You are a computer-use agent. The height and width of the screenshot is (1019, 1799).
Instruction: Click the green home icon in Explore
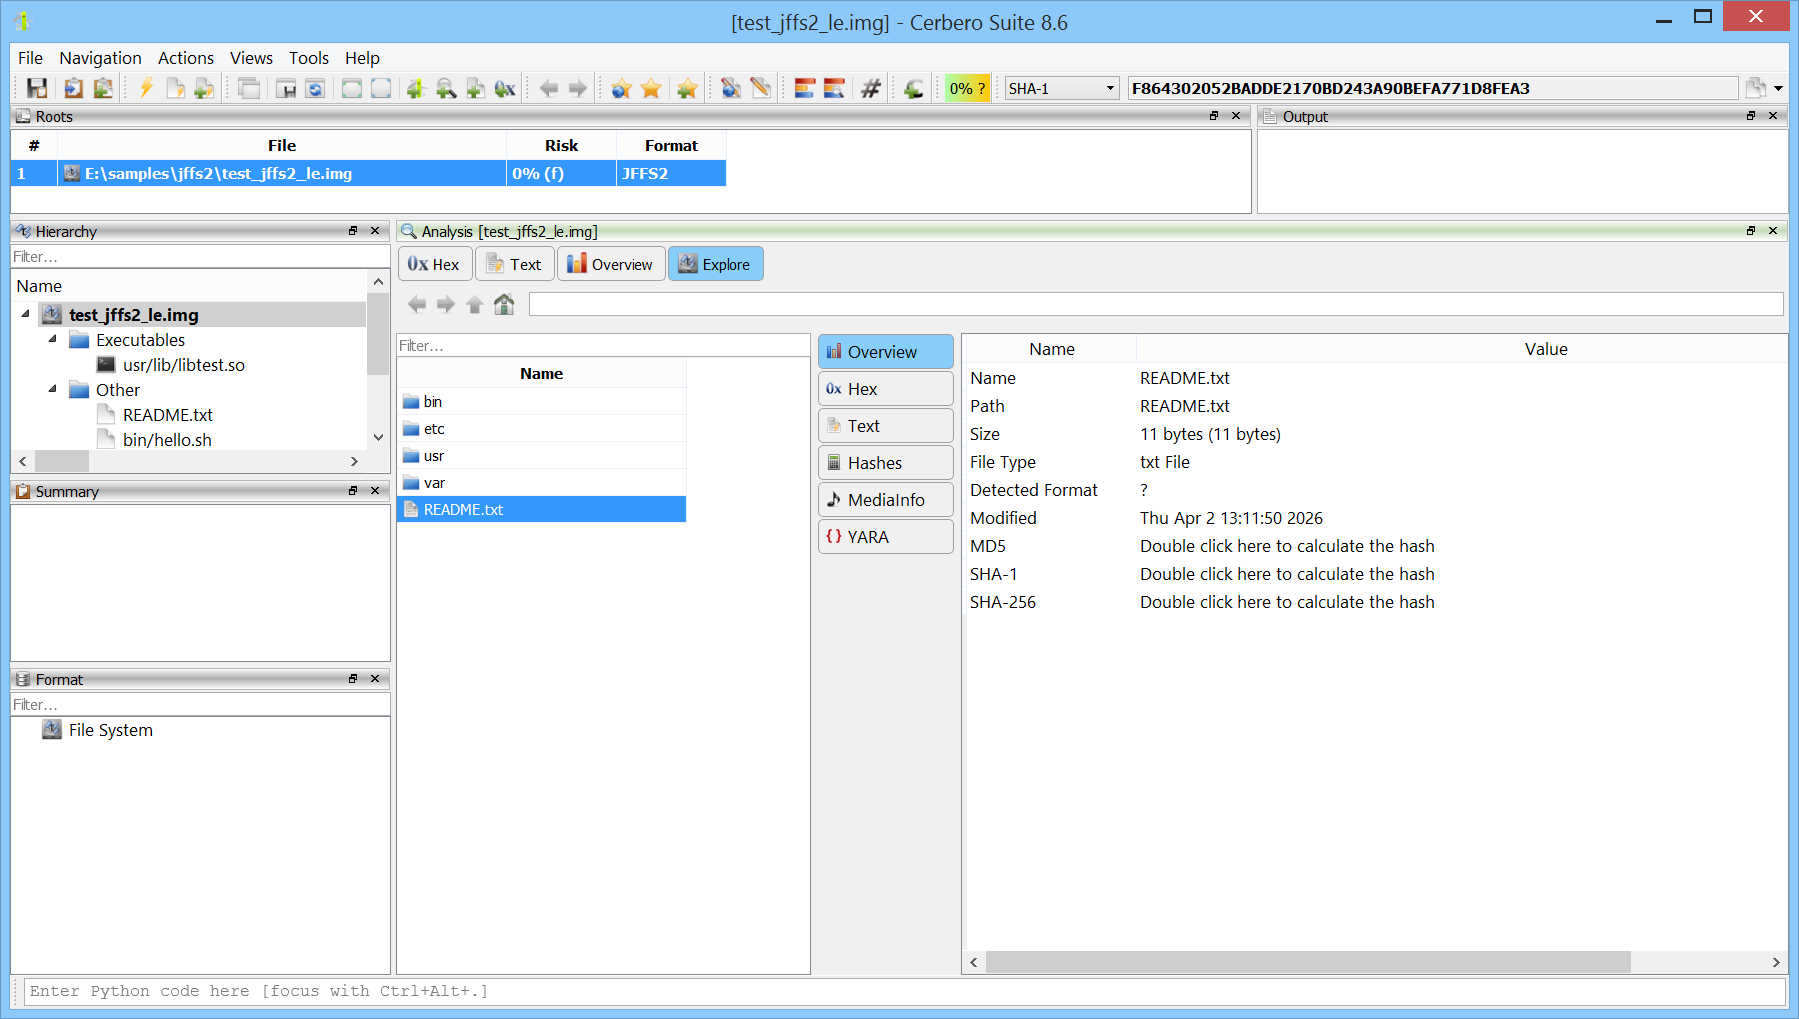point(504,304)
